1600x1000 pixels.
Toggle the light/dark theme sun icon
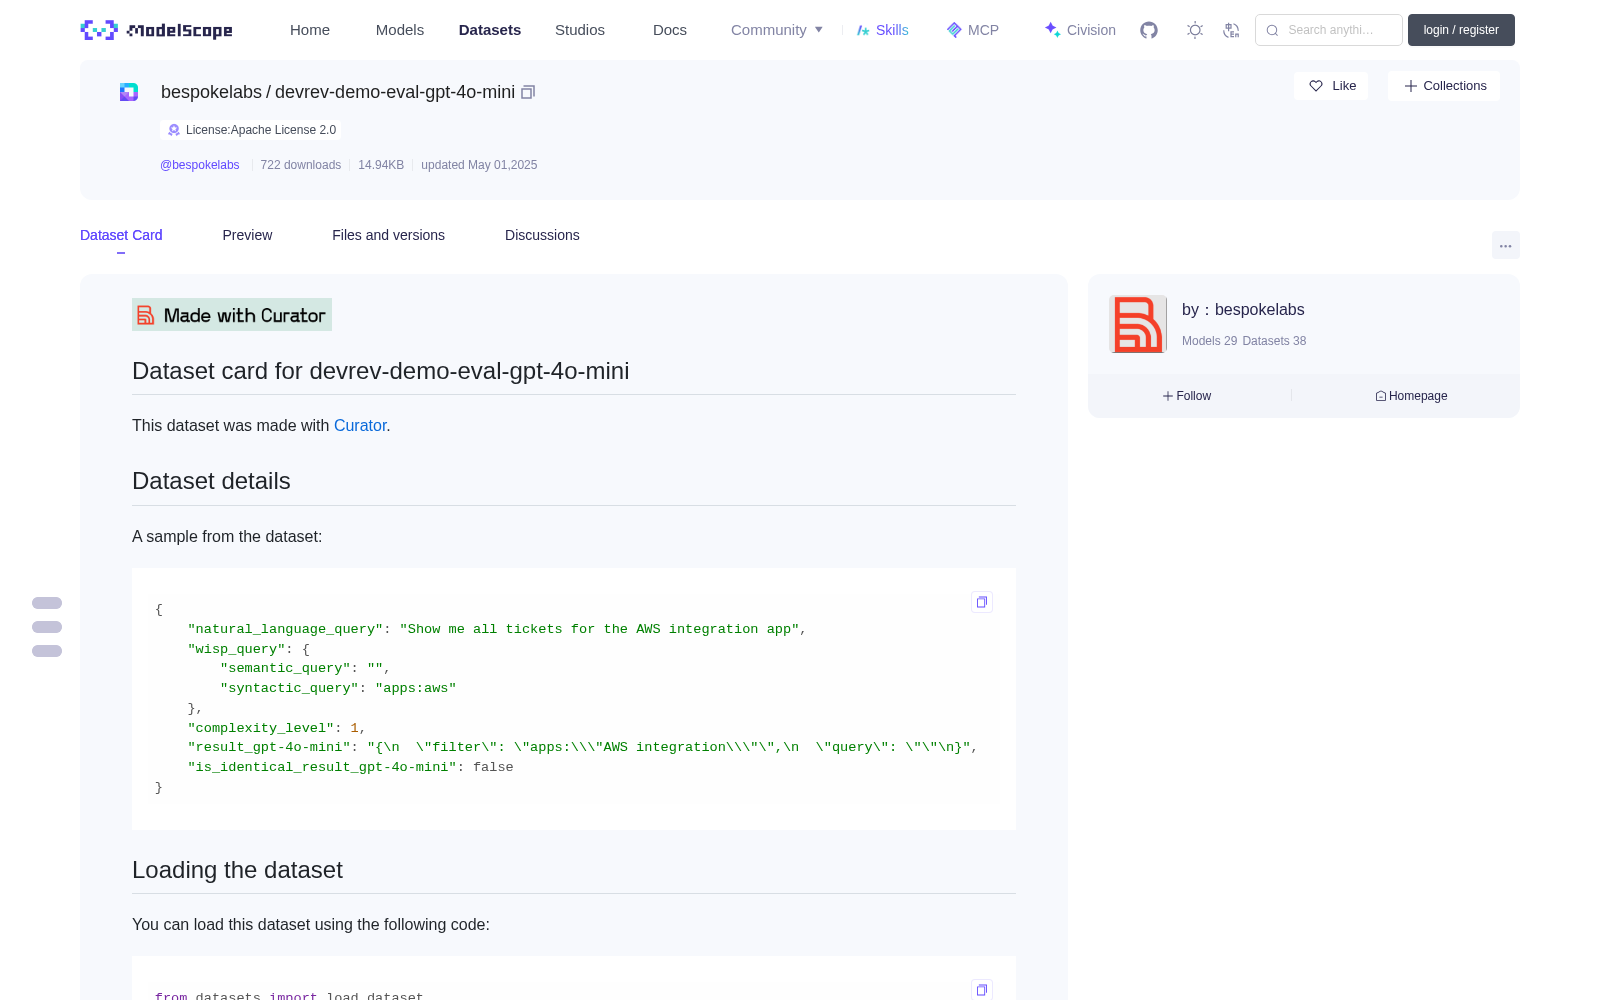click(1195, 30)
